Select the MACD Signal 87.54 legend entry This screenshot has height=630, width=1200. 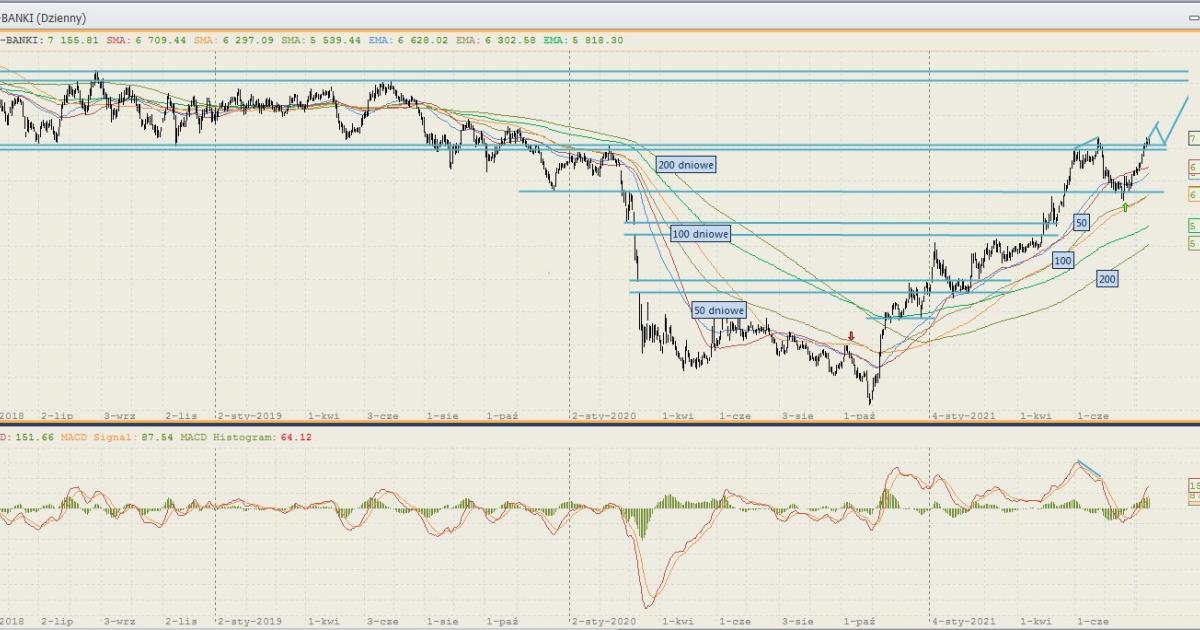117,437
